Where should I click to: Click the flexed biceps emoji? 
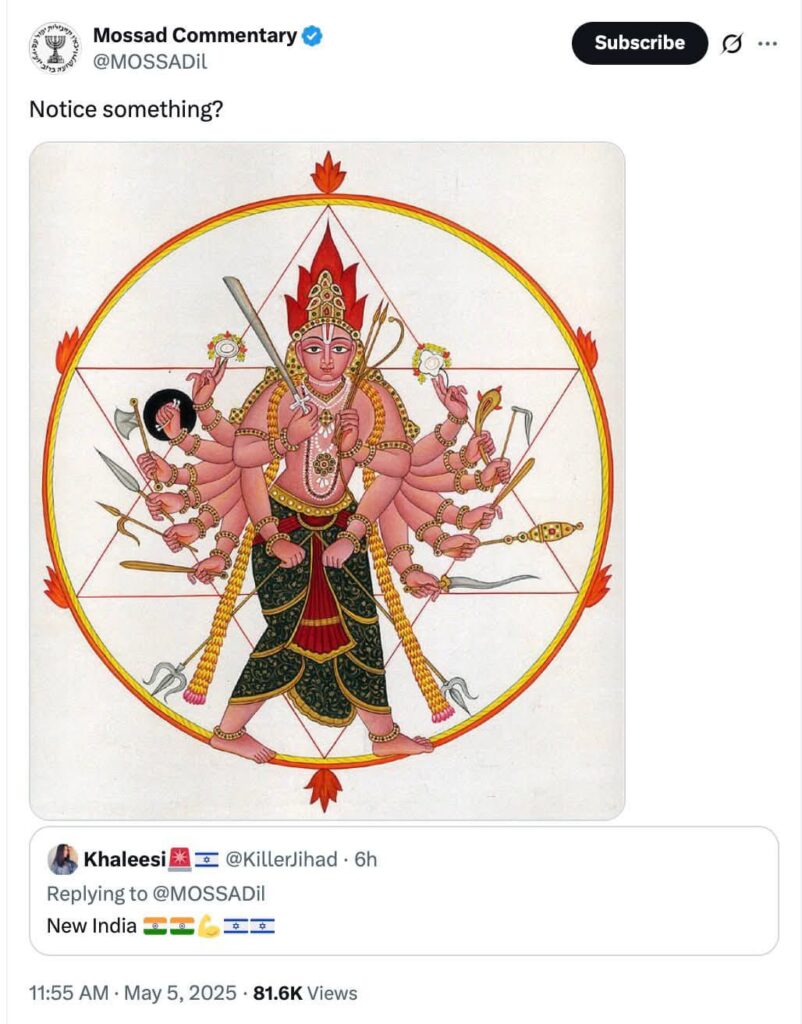coord(209,926)
